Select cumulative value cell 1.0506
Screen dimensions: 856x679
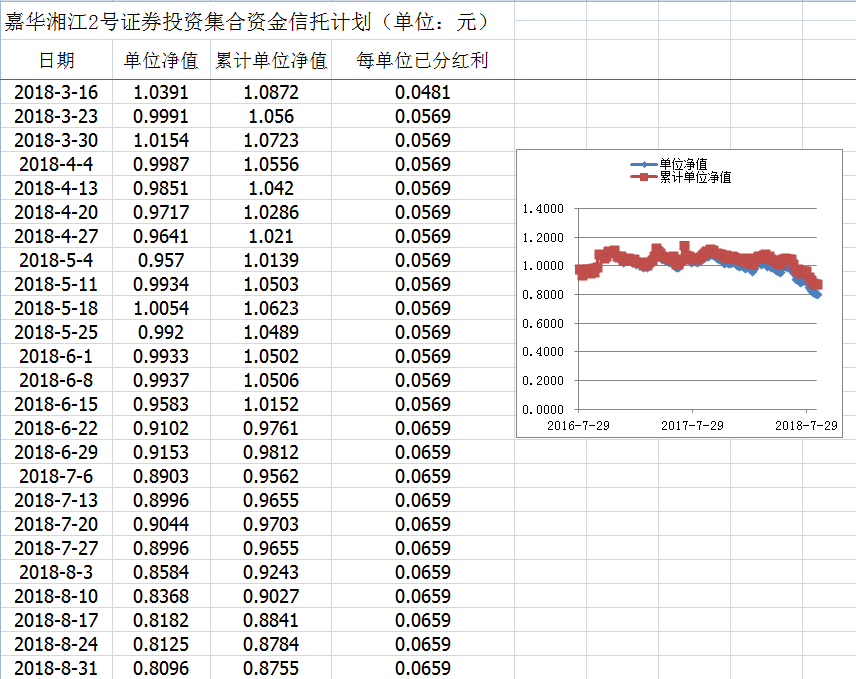(x=271, y=380)
